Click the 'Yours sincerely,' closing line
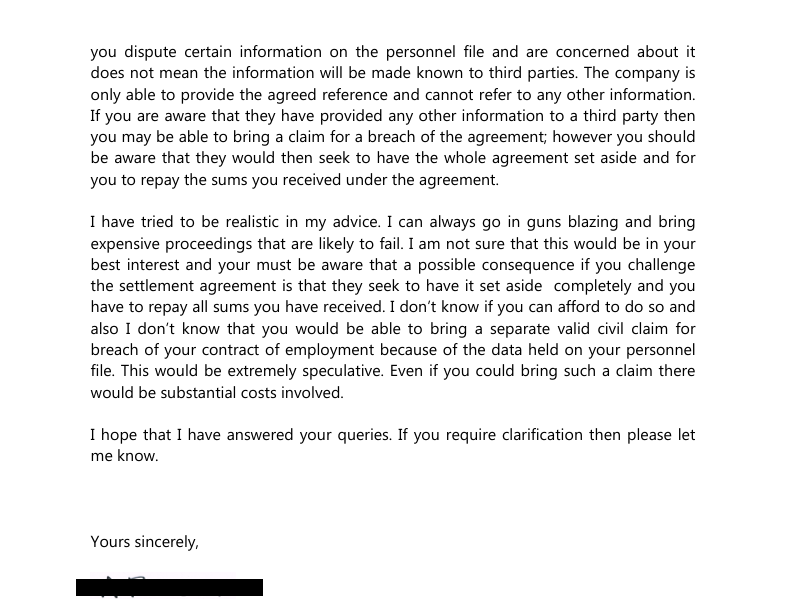This screenshot has width=785, height=599. 145,542
